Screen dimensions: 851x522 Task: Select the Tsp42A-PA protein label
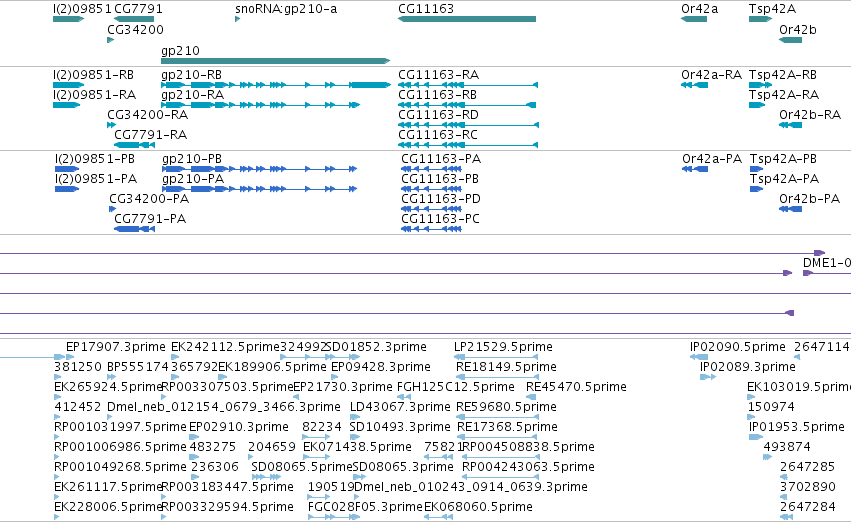tap(784, 179)
